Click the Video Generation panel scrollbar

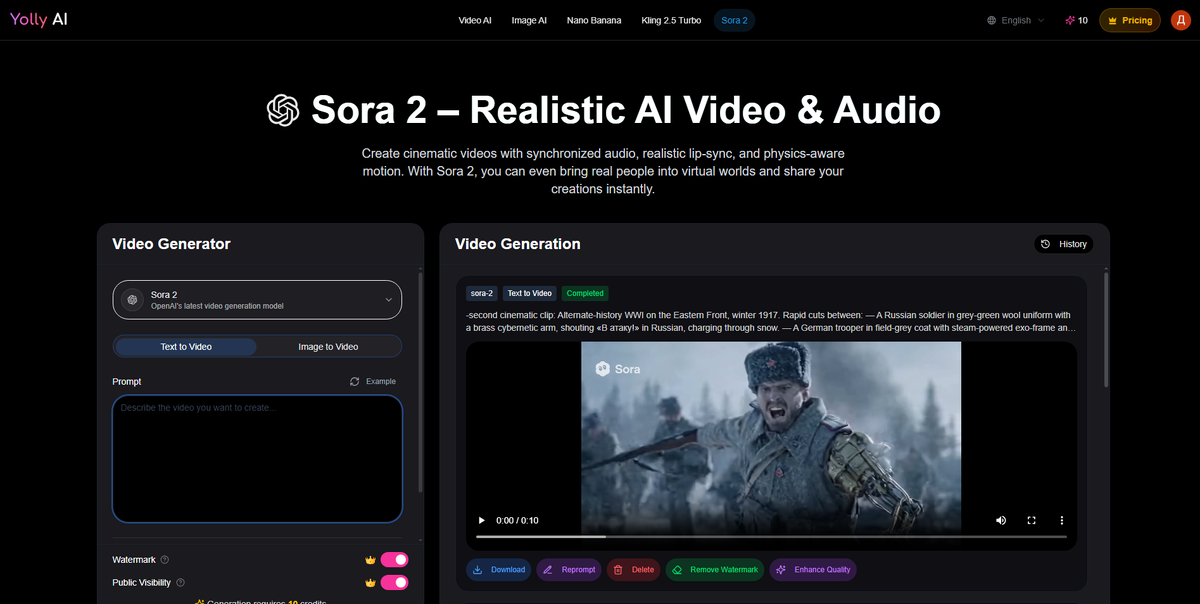pyautogui.click(x=1105, y=328)
